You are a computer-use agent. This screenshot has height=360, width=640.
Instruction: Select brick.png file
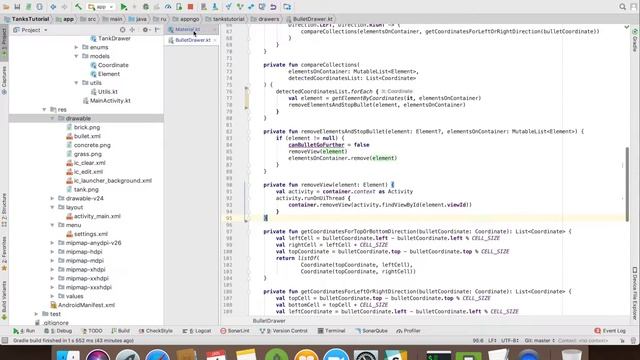(x=83, y=127)
